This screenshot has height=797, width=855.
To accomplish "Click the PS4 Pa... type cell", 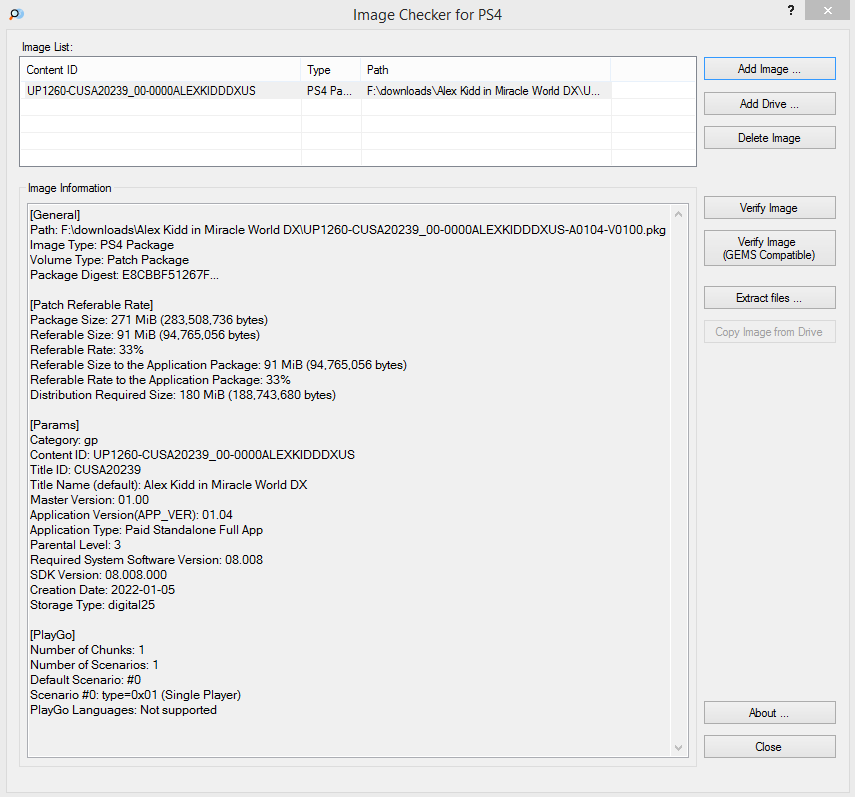I will point(329,91).
